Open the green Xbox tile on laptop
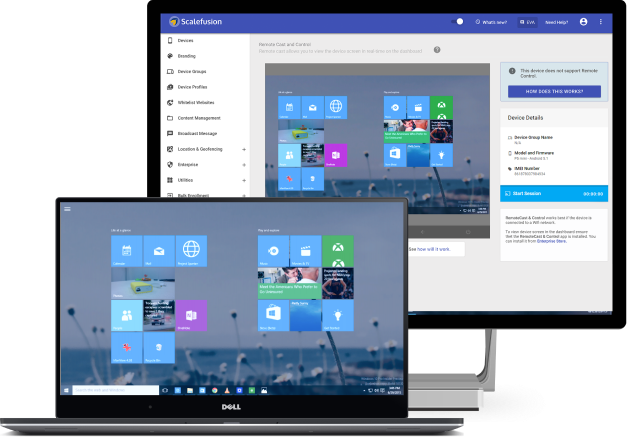Image resolution: width=627 pixels, height=438 pixels. (338, 251)
